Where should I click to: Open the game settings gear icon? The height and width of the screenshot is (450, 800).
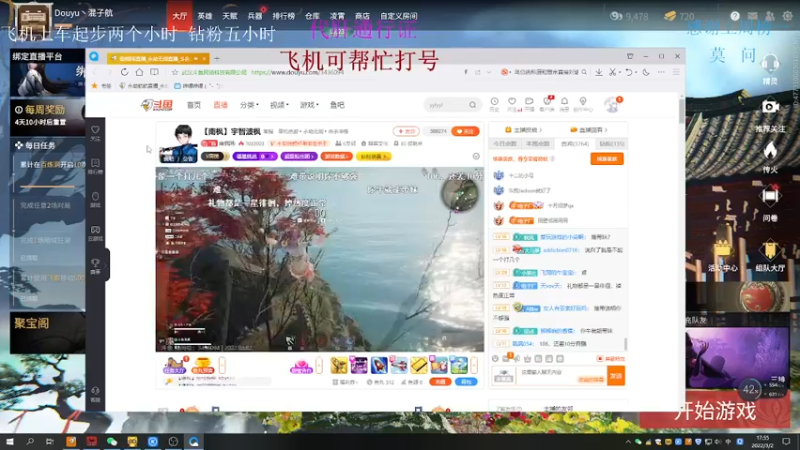[788, 16]
